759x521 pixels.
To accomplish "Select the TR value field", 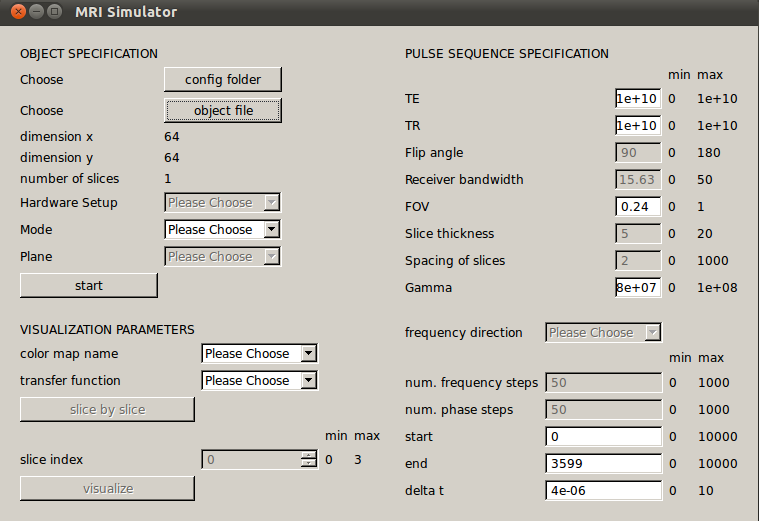I will (637, 125).
